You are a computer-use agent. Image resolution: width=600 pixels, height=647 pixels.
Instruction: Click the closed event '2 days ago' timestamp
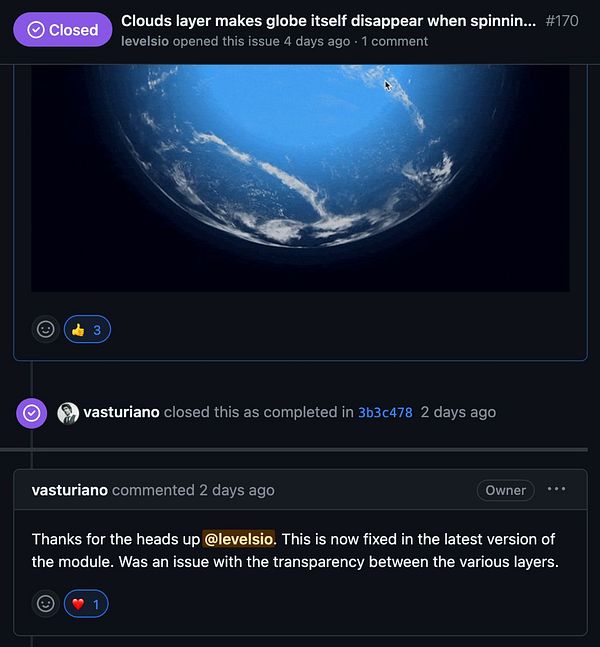click(458, 412)
